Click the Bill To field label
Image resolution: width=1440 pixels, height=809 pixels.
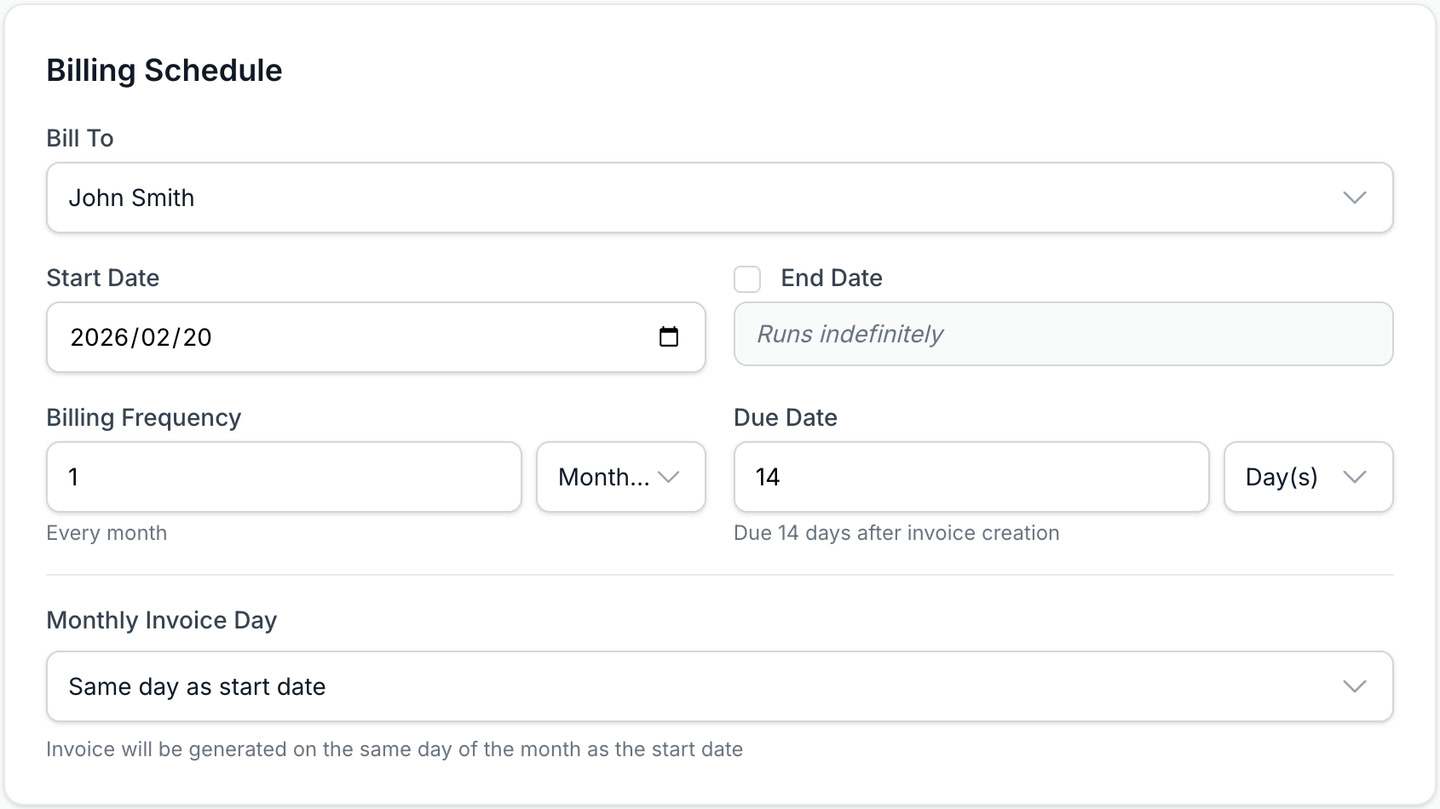80,138
